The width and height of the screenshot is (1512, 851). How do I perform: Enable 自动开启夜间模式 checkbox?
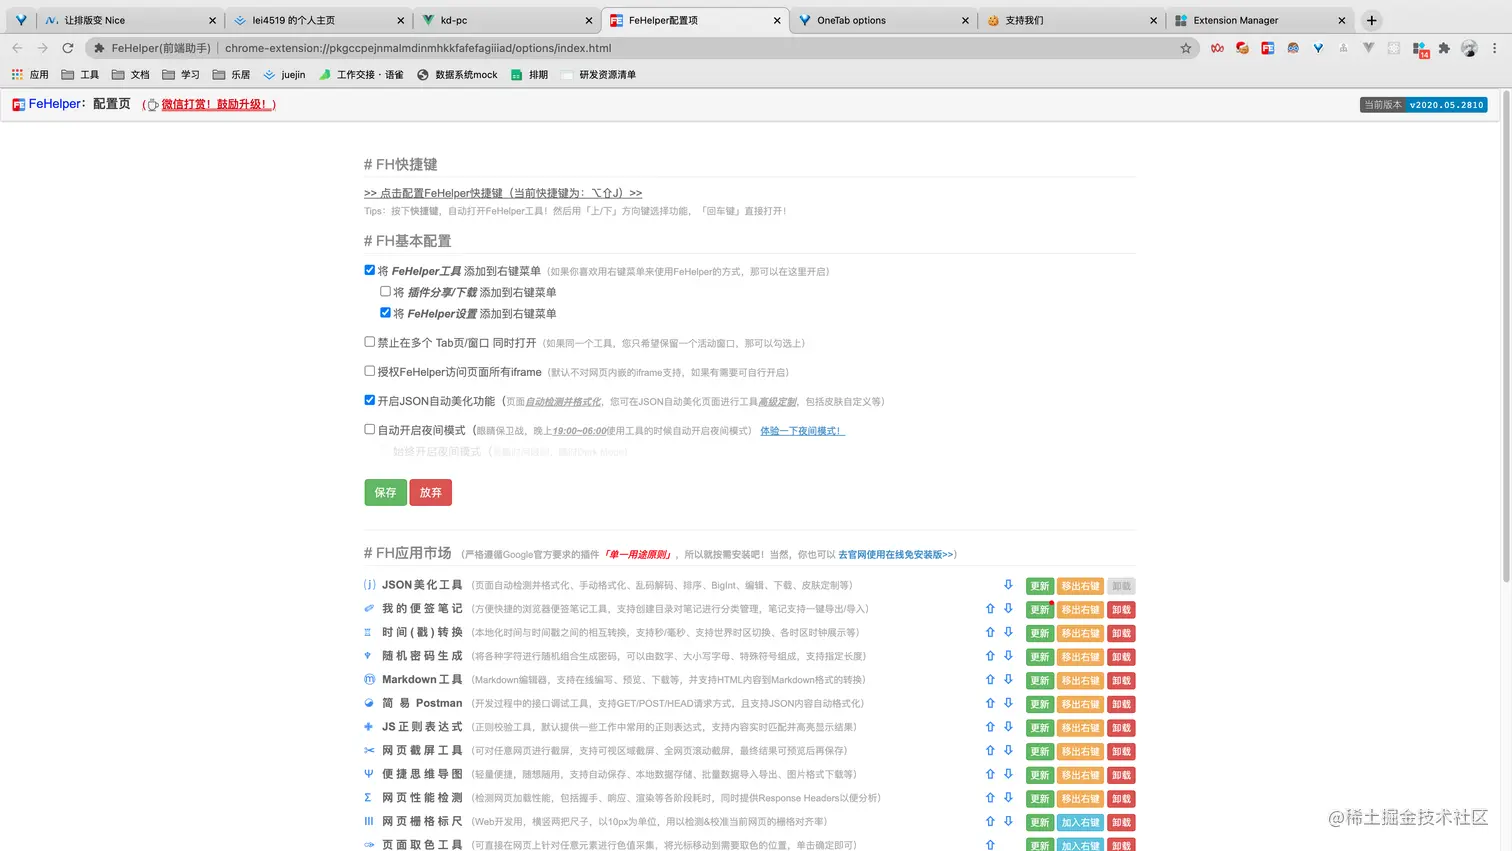coord(370,430)
